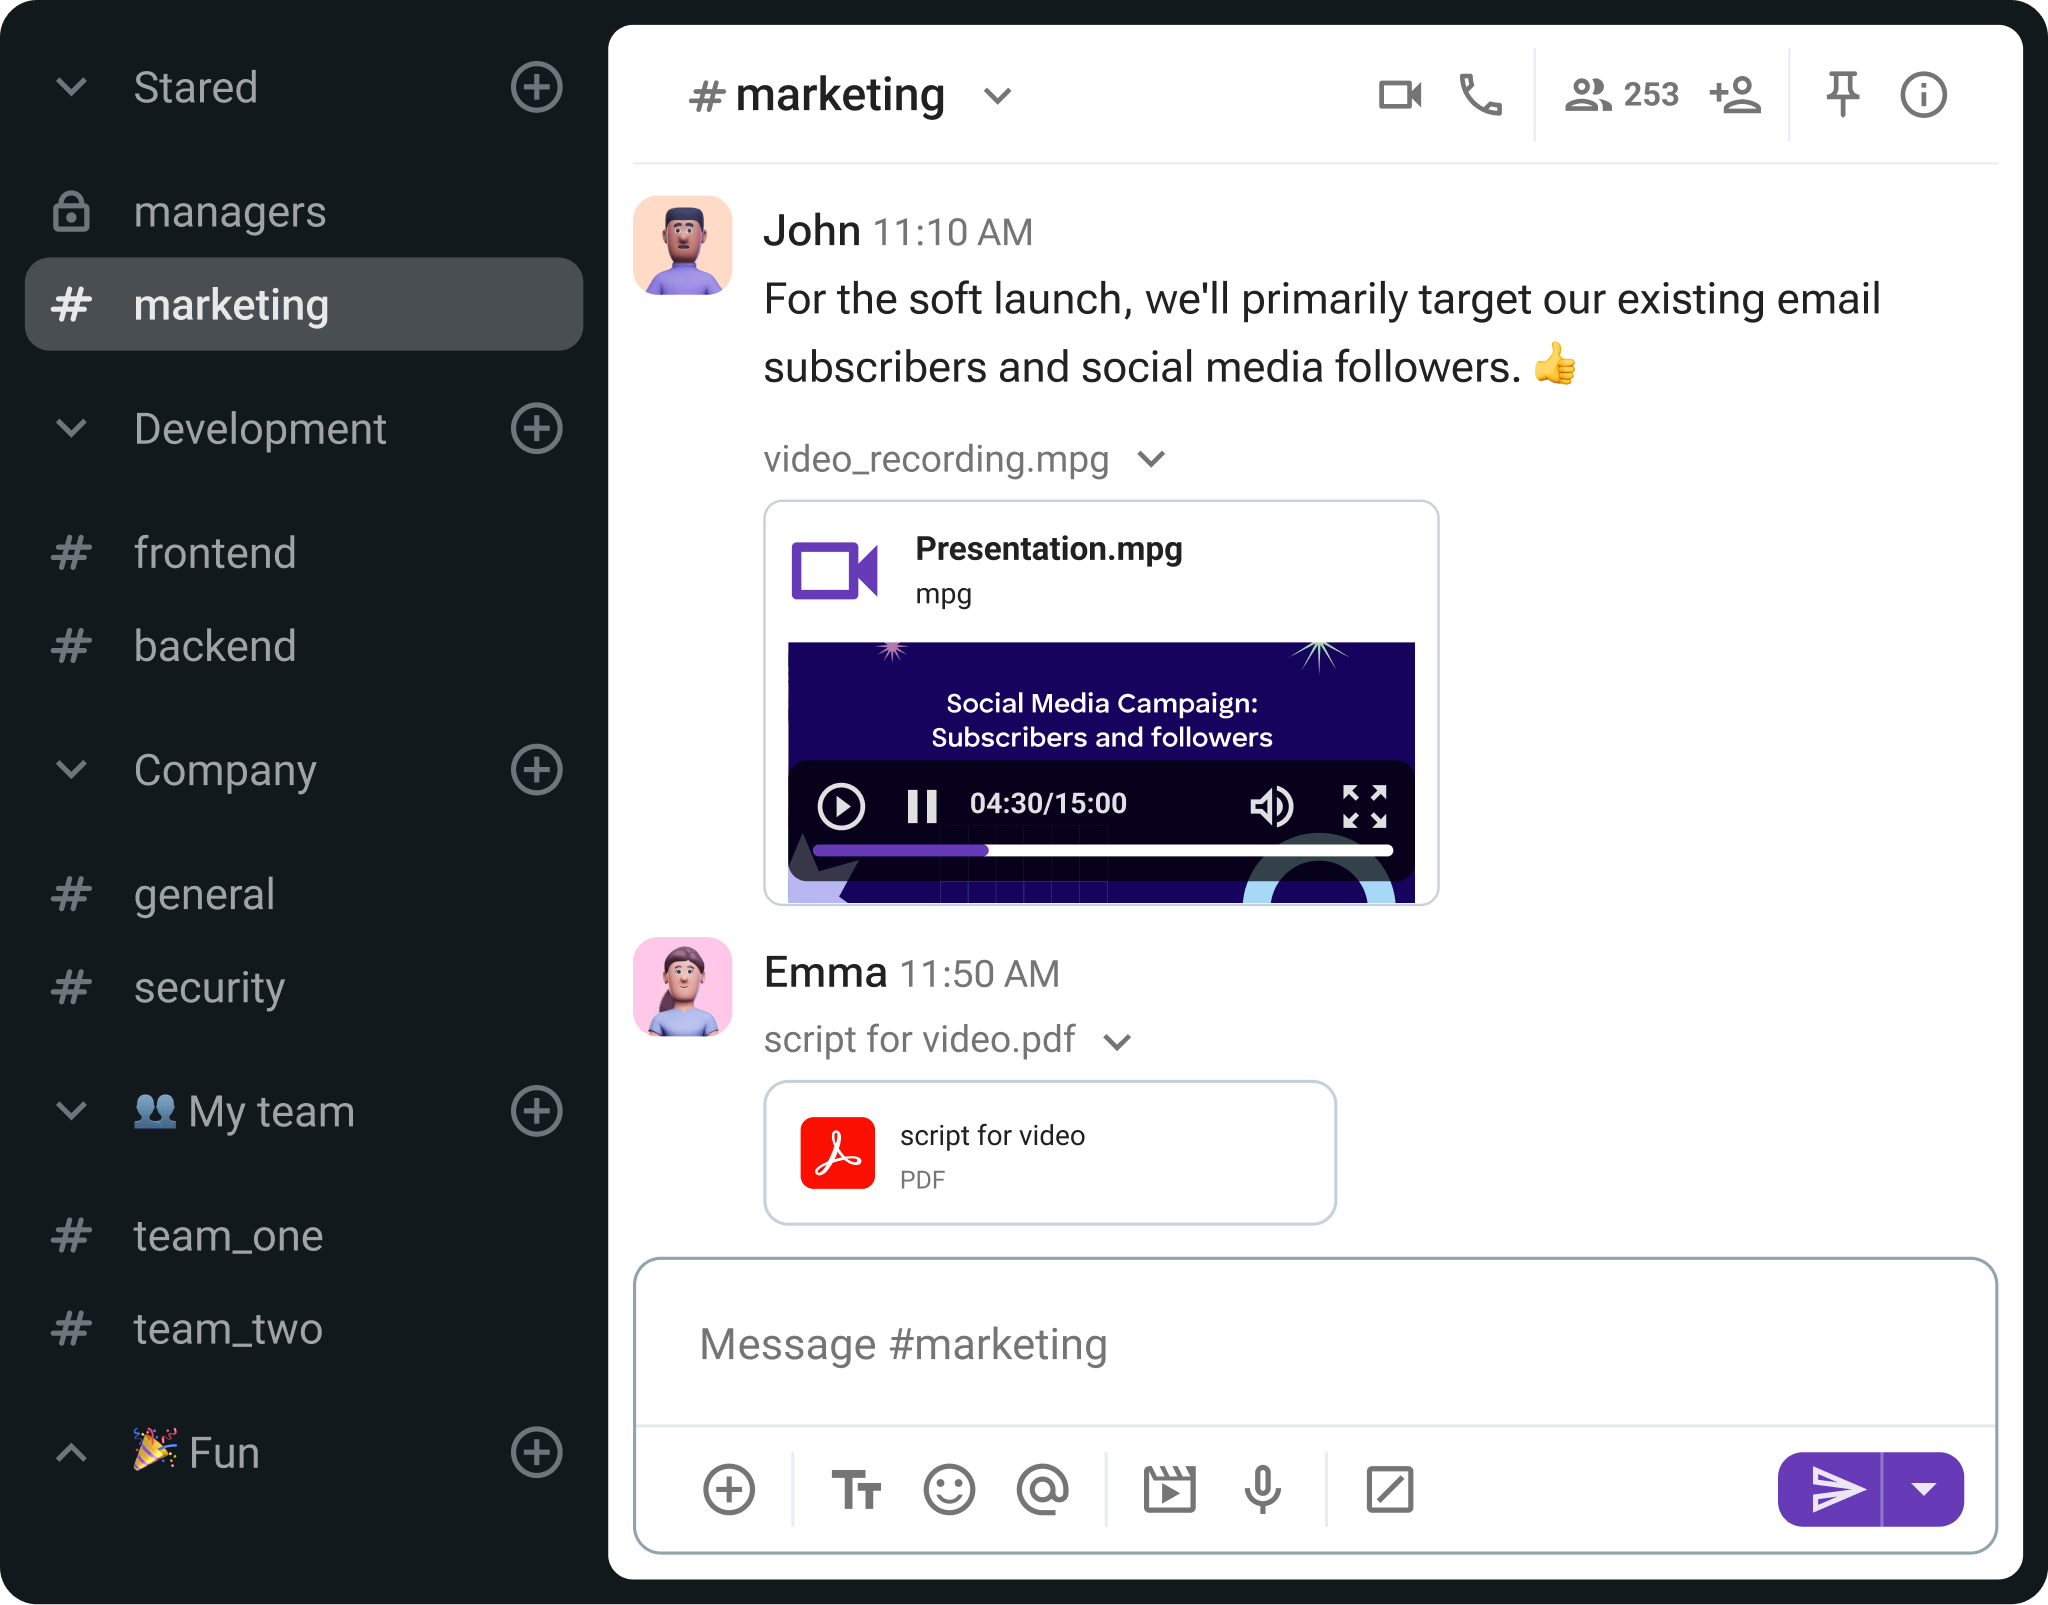The width and height of the screenshot is (2048, 1605).
Task: Mute the video volume
Action: click(1271, 806)
